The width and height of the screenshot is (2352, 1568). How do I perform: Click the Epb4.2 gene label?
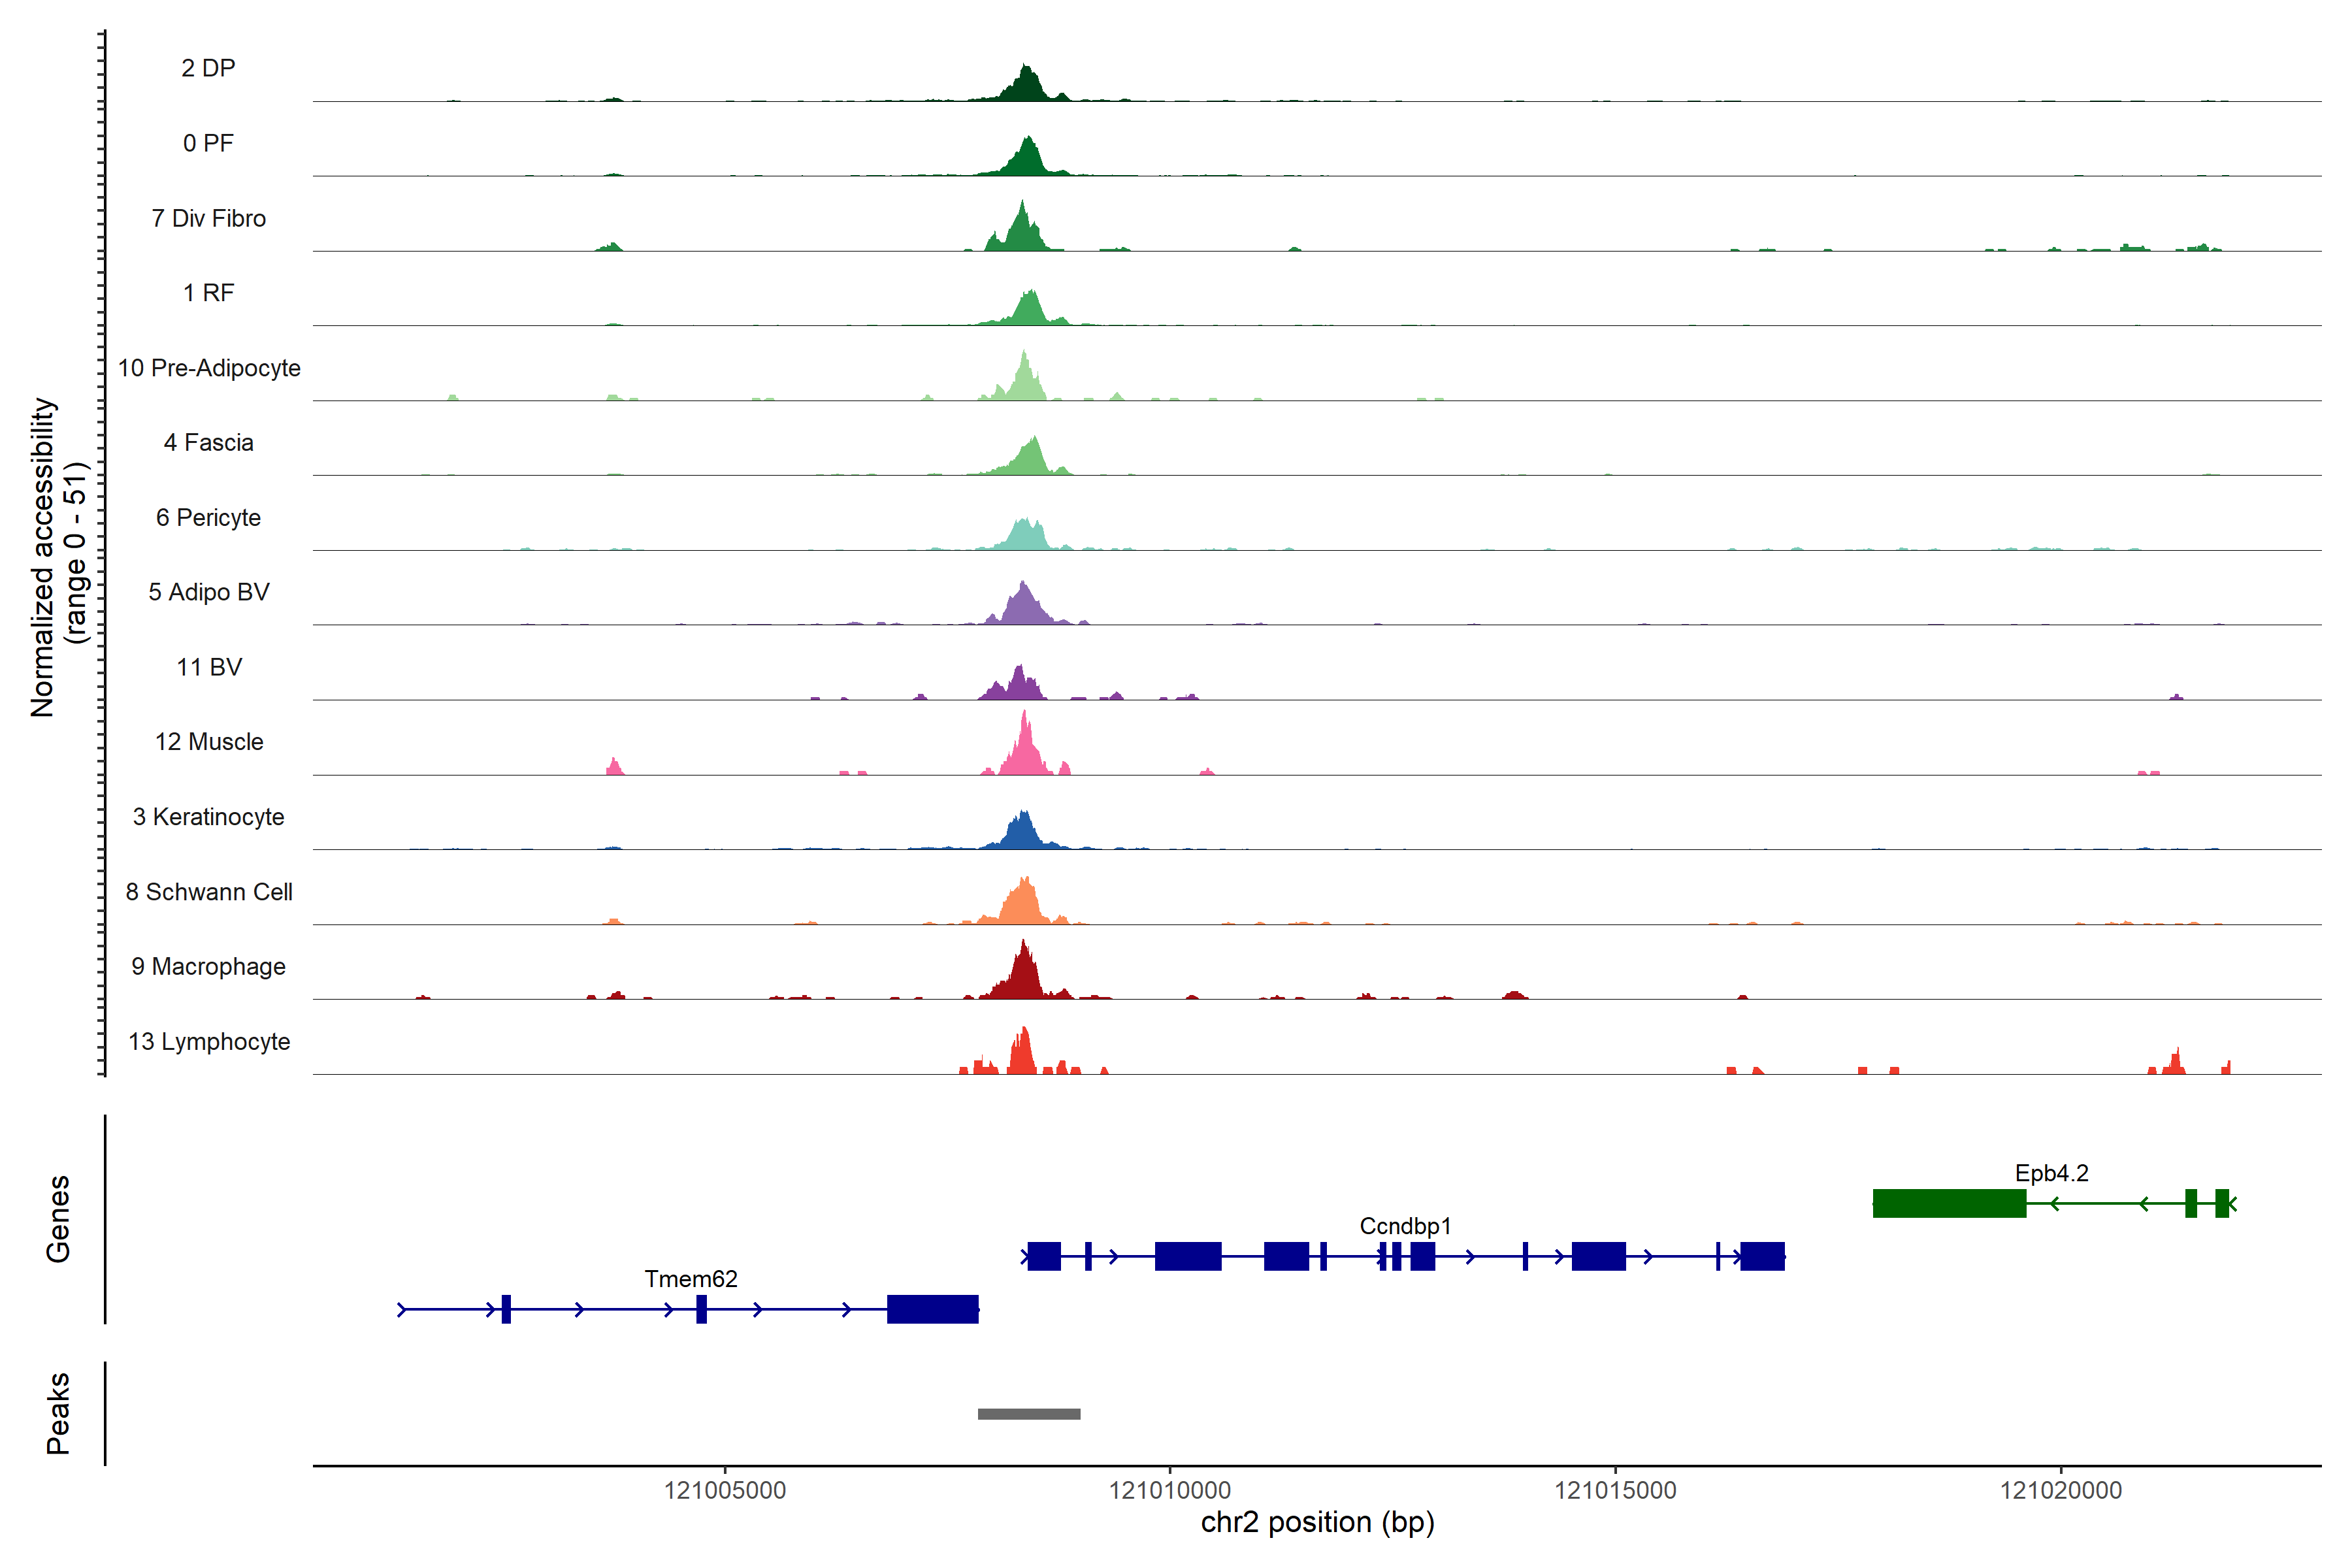click(2051, 1172)
